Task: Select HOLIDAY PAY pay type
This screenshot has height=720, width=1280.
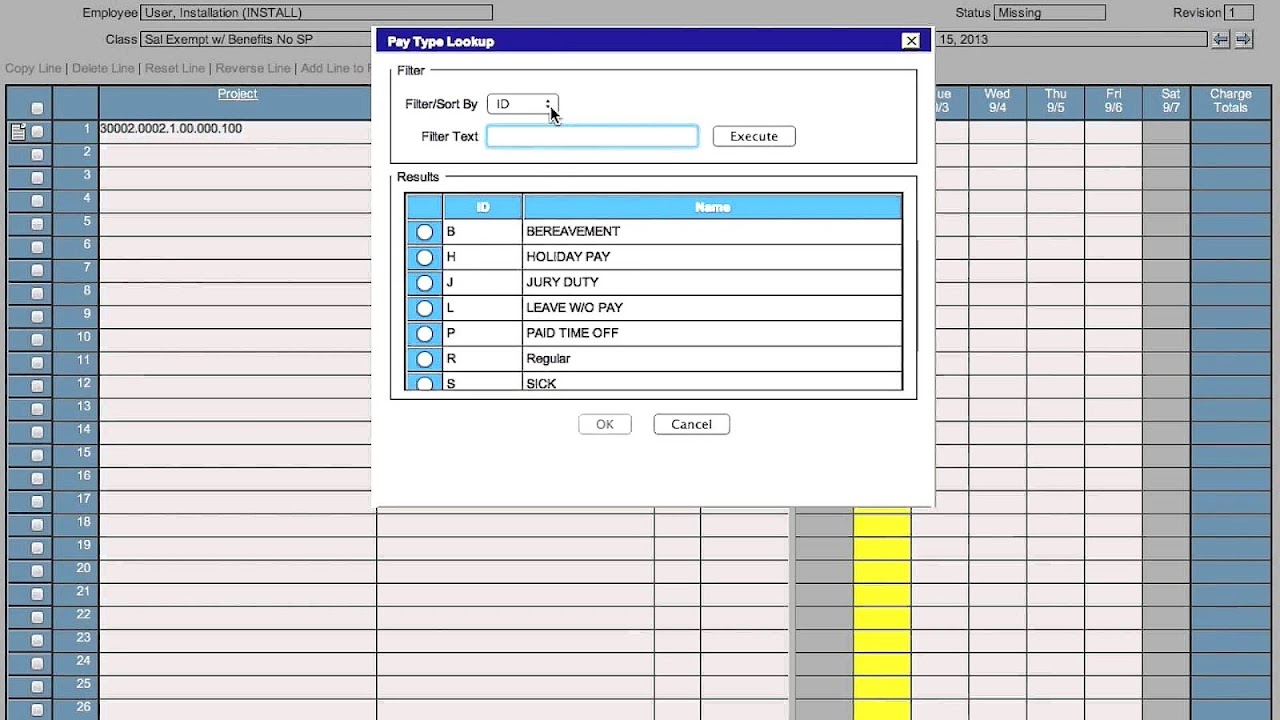Action: coord(424,257)
